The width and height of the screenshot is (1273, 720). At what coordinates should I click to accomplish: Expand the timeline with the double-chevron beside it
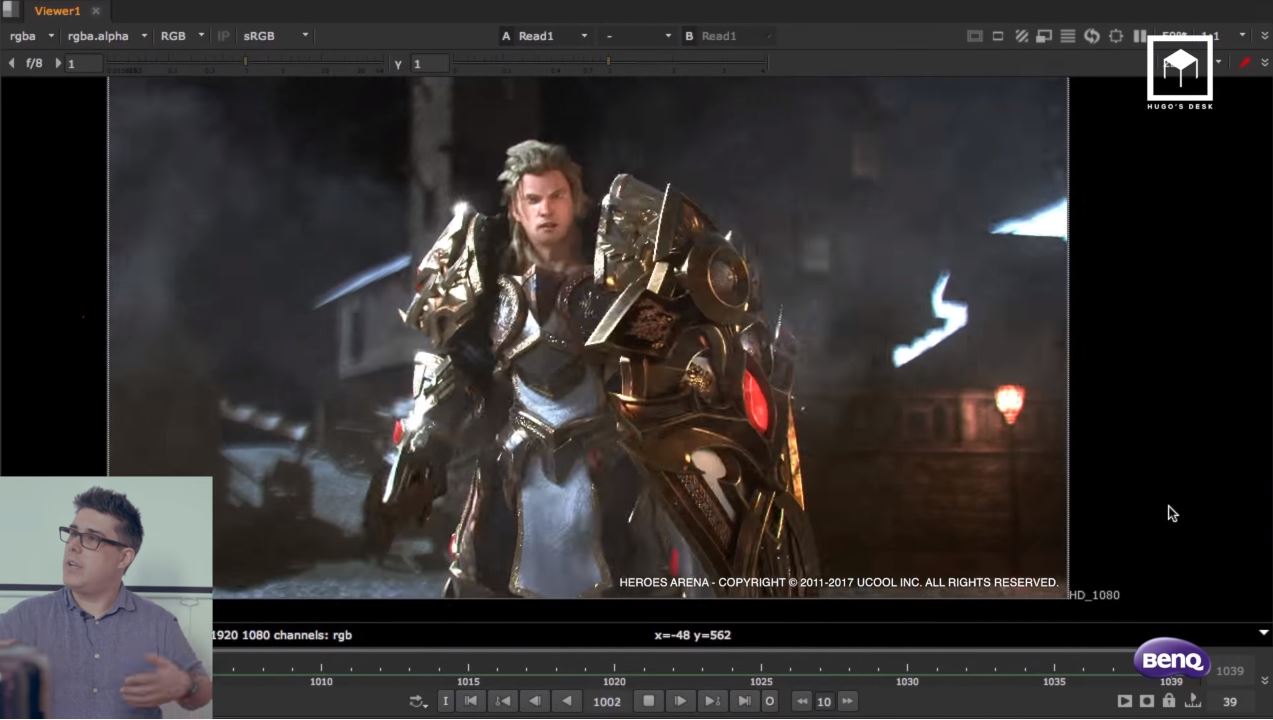pos(1264,680)
